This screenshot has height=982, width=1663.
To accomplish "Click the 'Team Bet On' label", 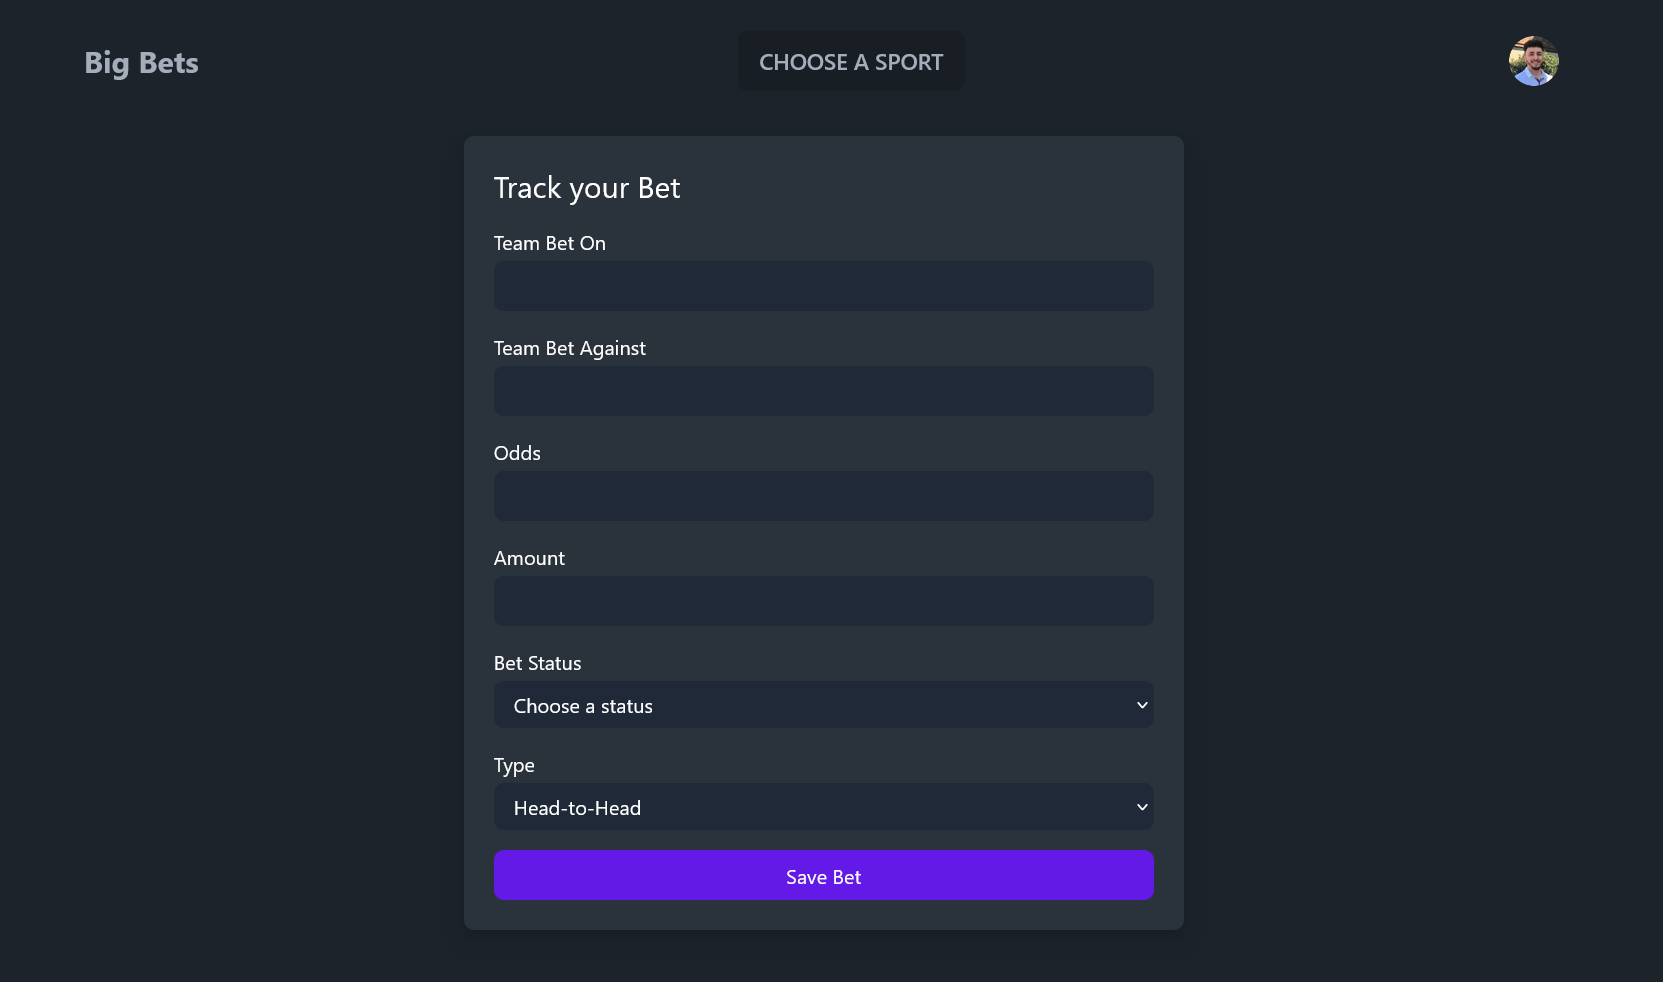I will click(549, 243).
